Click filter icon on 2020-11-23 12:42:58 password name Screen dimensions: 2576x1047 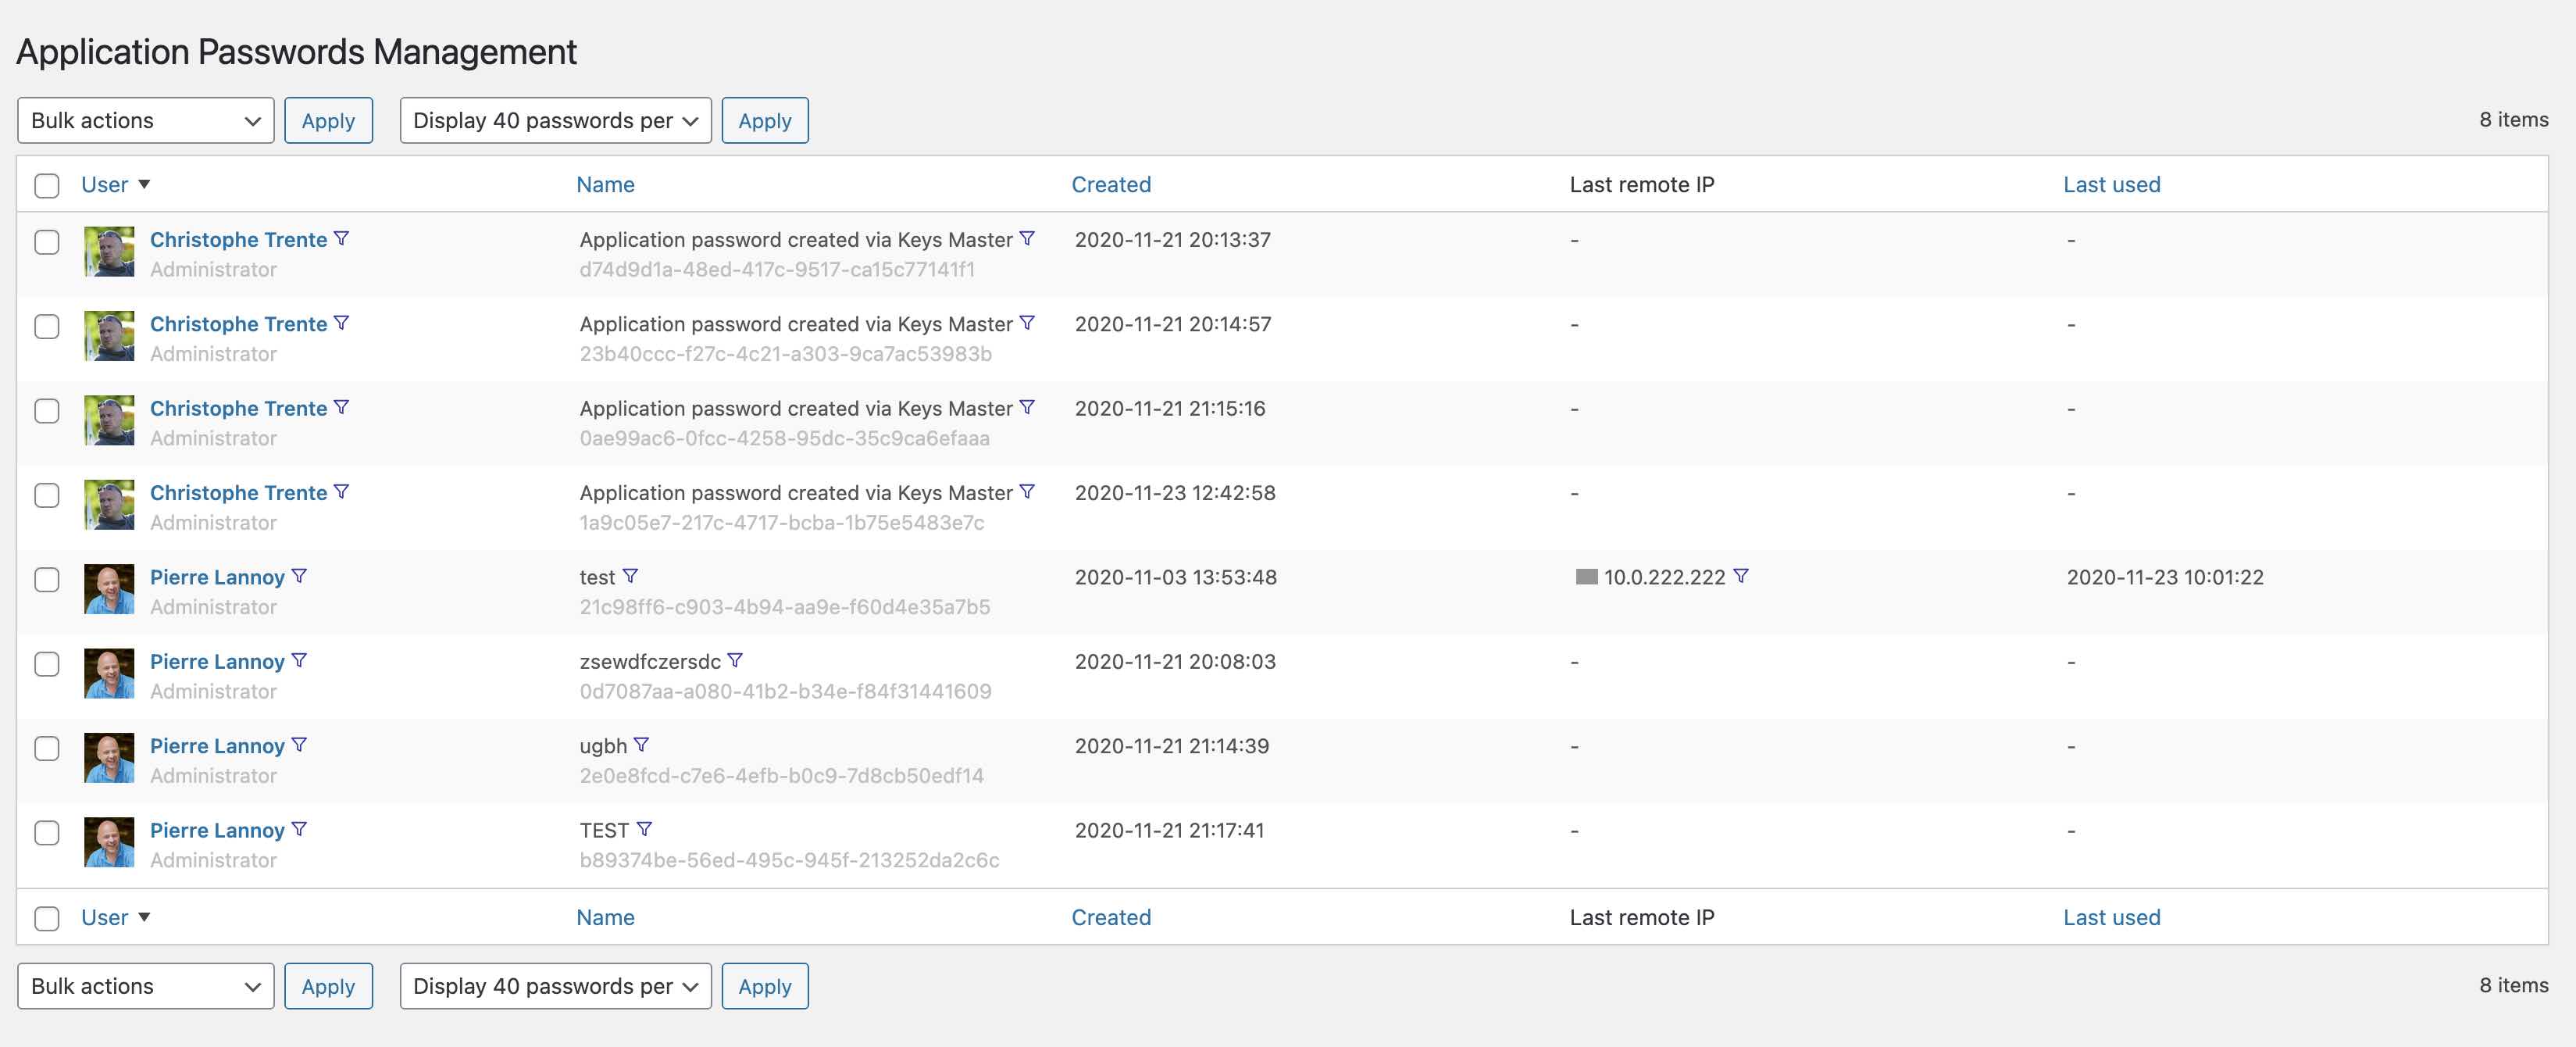(1027, 492)
